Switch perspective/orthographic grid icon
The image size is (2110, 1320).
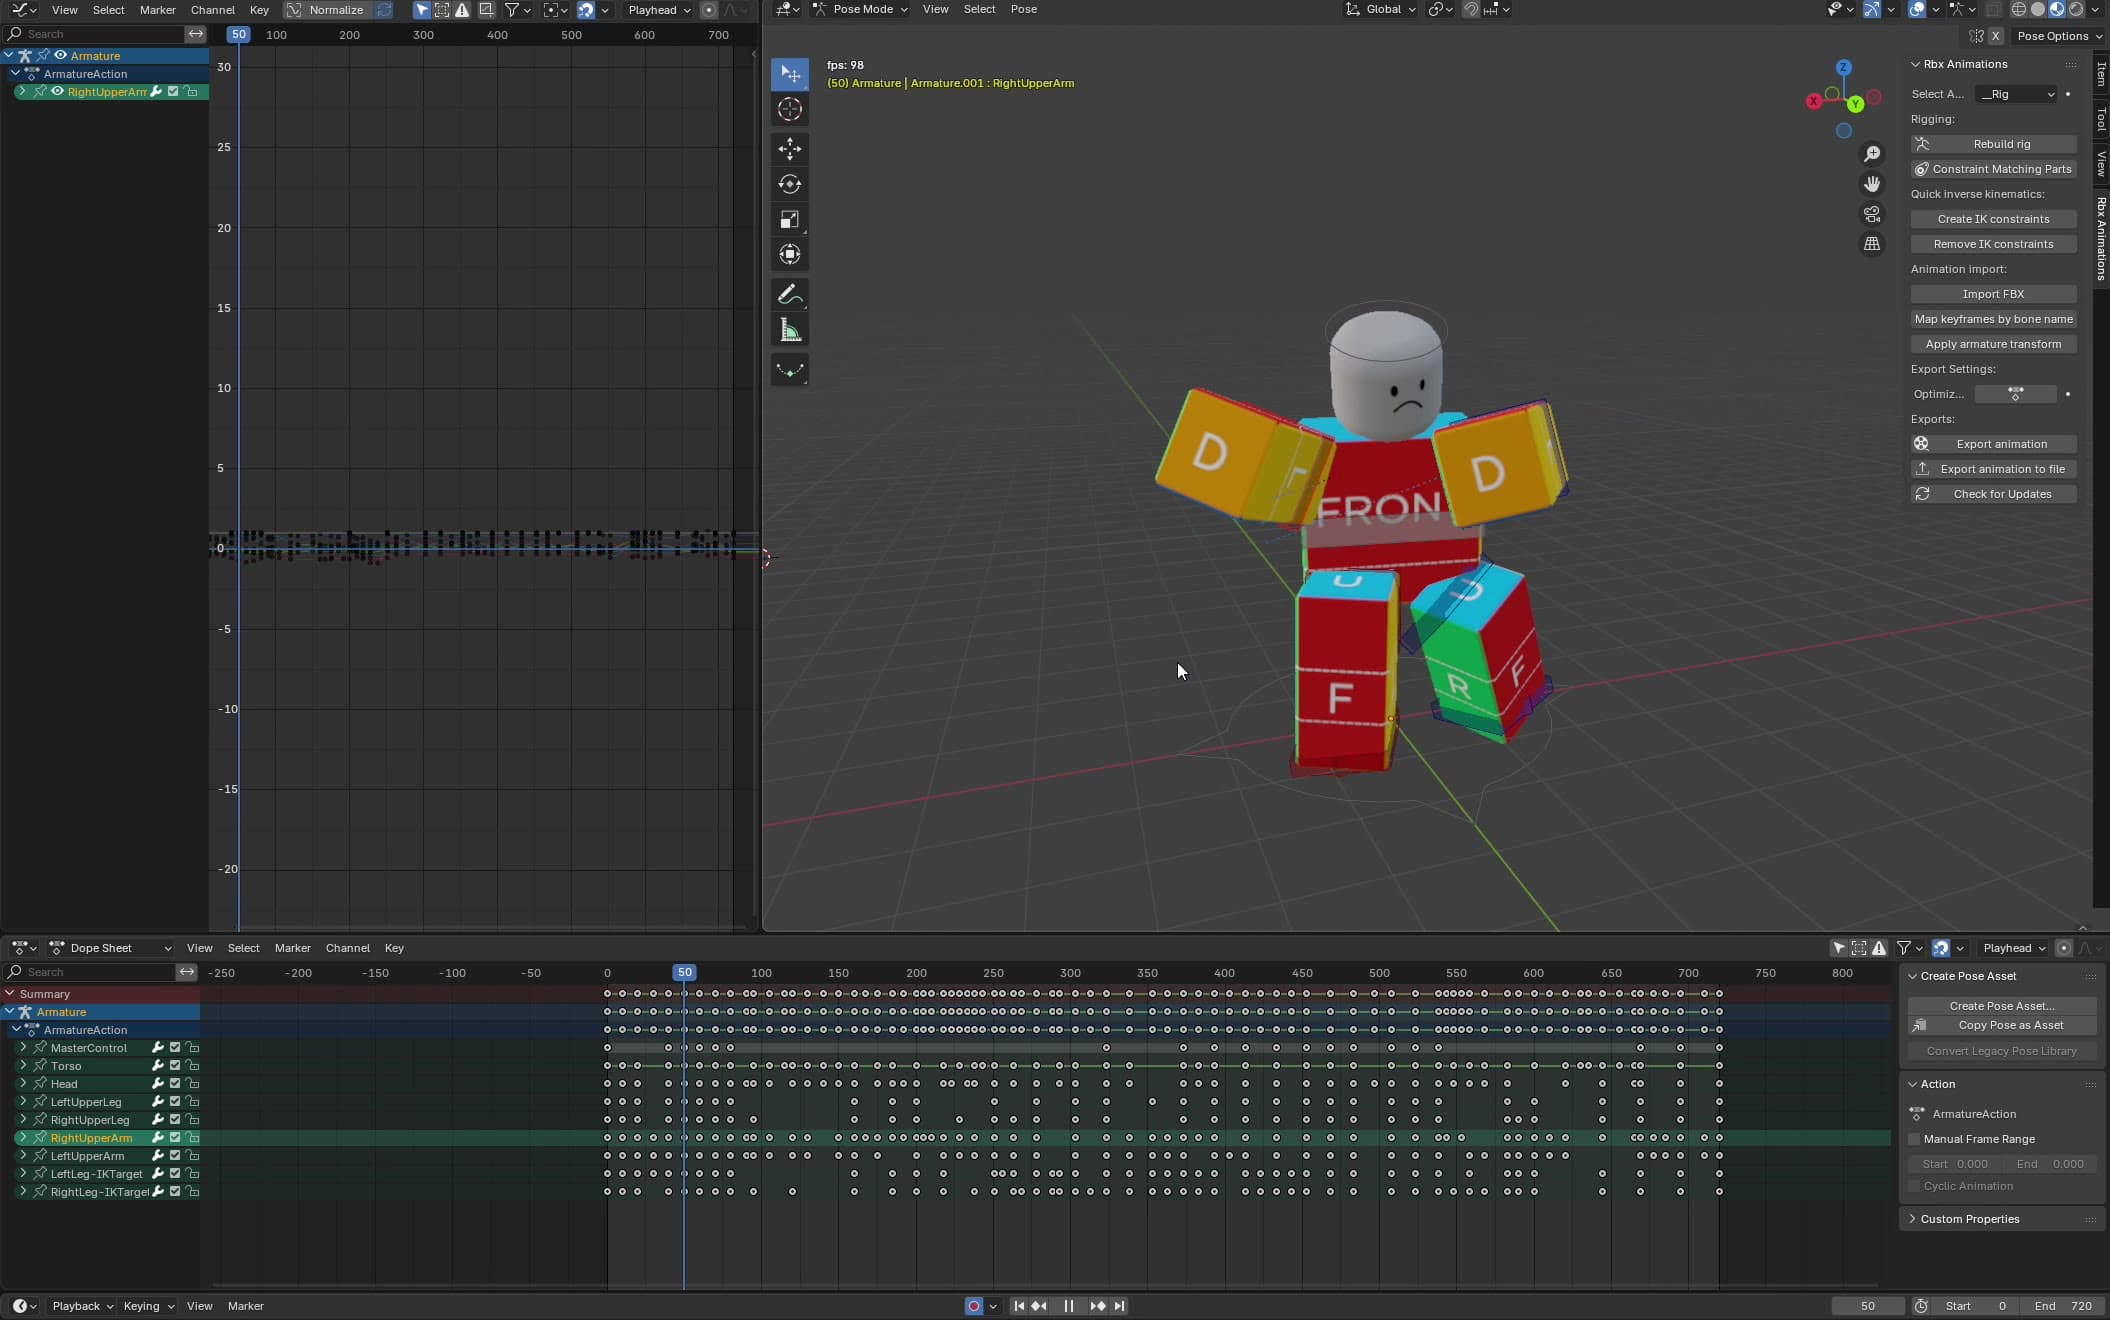[1871, 244]
